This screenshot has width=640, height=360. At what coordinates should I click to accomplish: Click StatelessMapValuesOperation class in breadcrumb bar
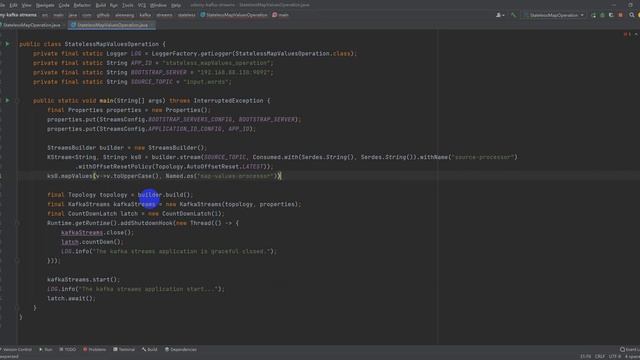tap(234, 15)
